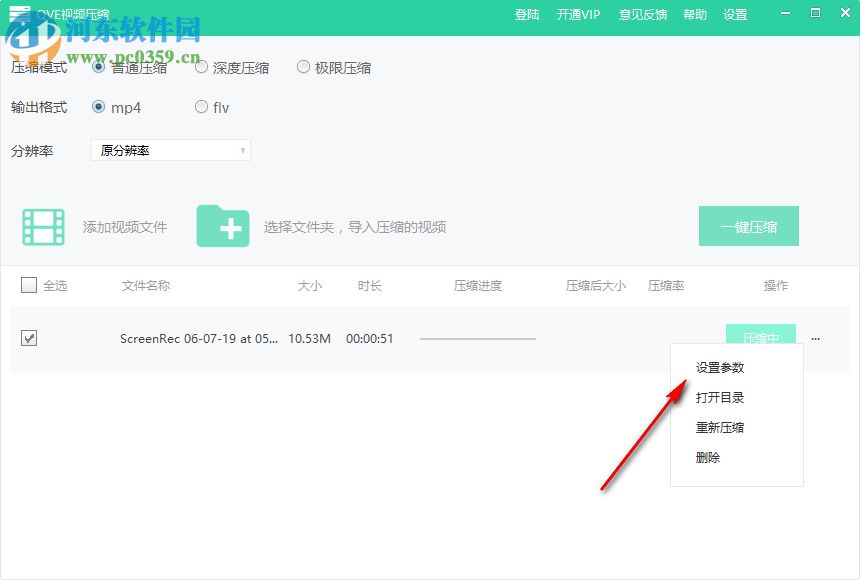This screenshot has height=580, width=860.
Task: Click the folder-plus icon to import videos
Action: [224, 226]
